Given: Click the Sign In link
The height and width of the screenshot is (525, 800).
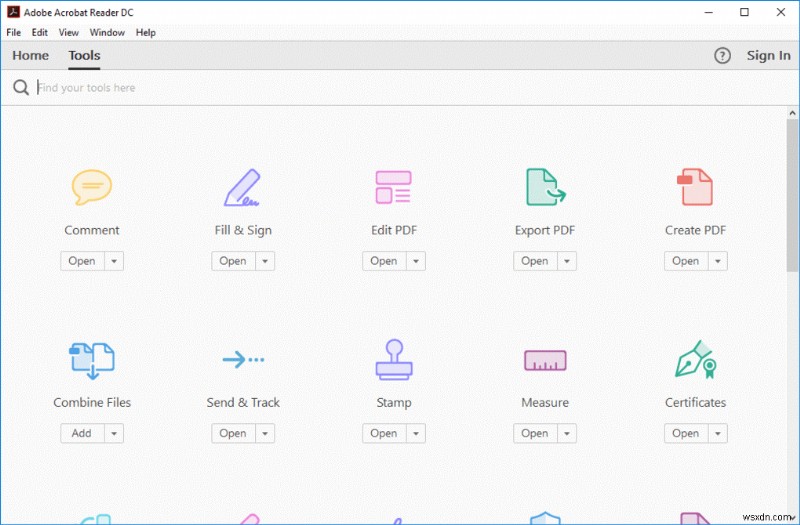Looking at the screenshot, I should (768, 56).
